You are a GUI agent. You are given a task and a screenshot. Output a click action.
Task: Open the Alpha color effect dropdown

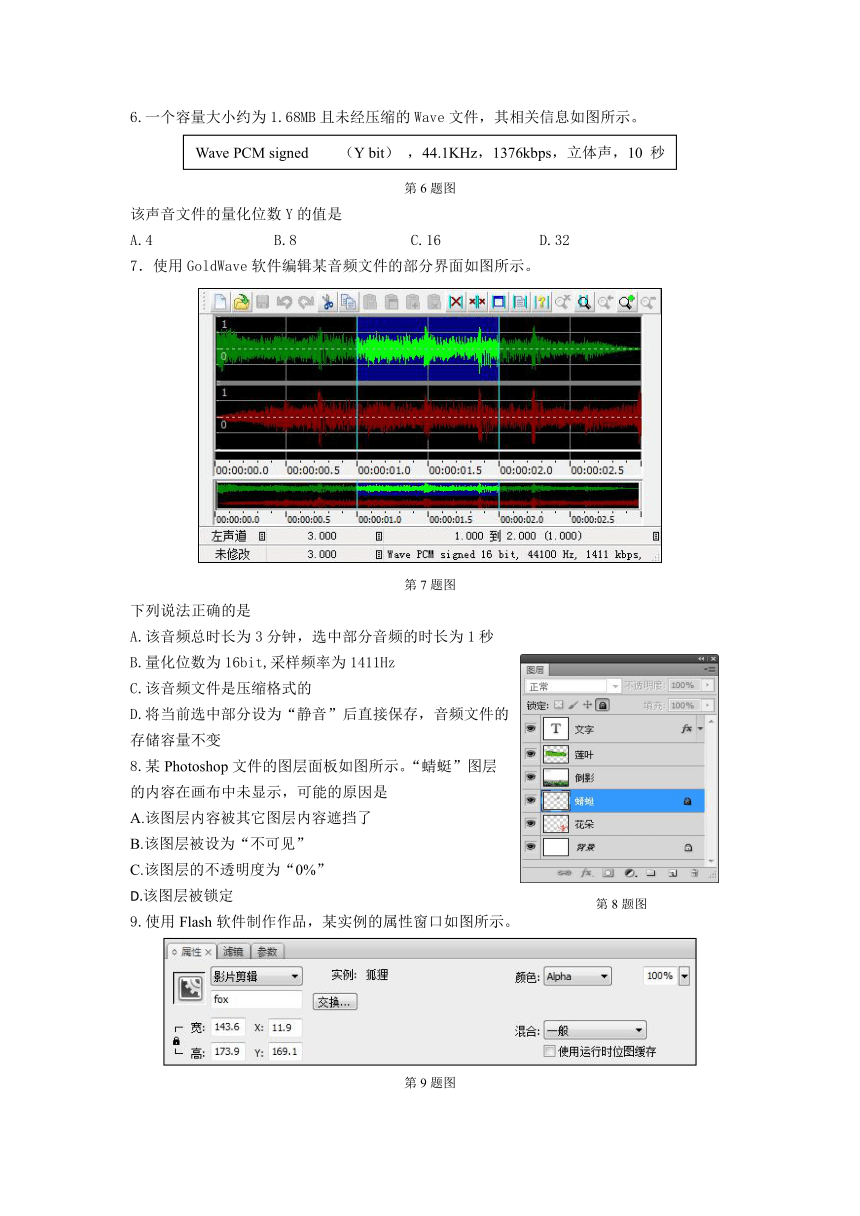point(577,976)
